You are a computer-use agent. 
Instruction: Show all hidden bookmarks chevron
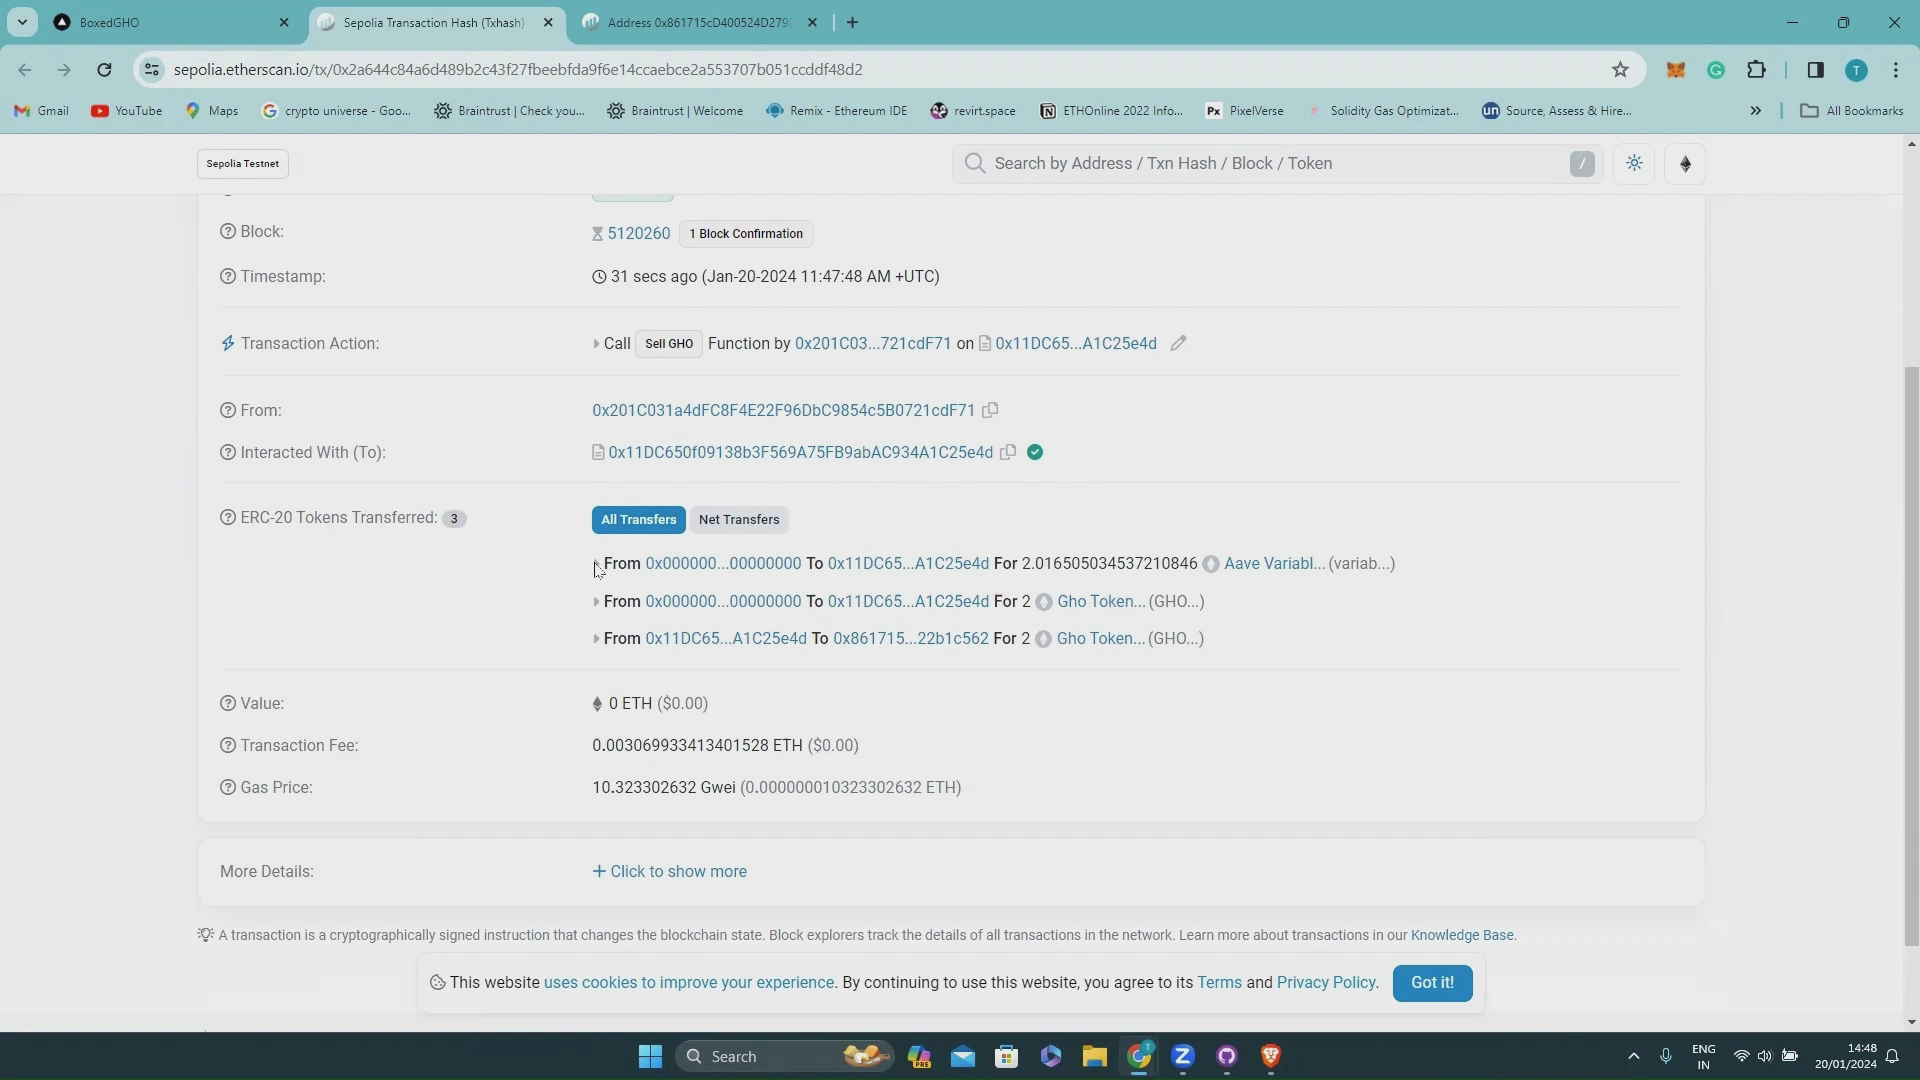[1755, 111]
